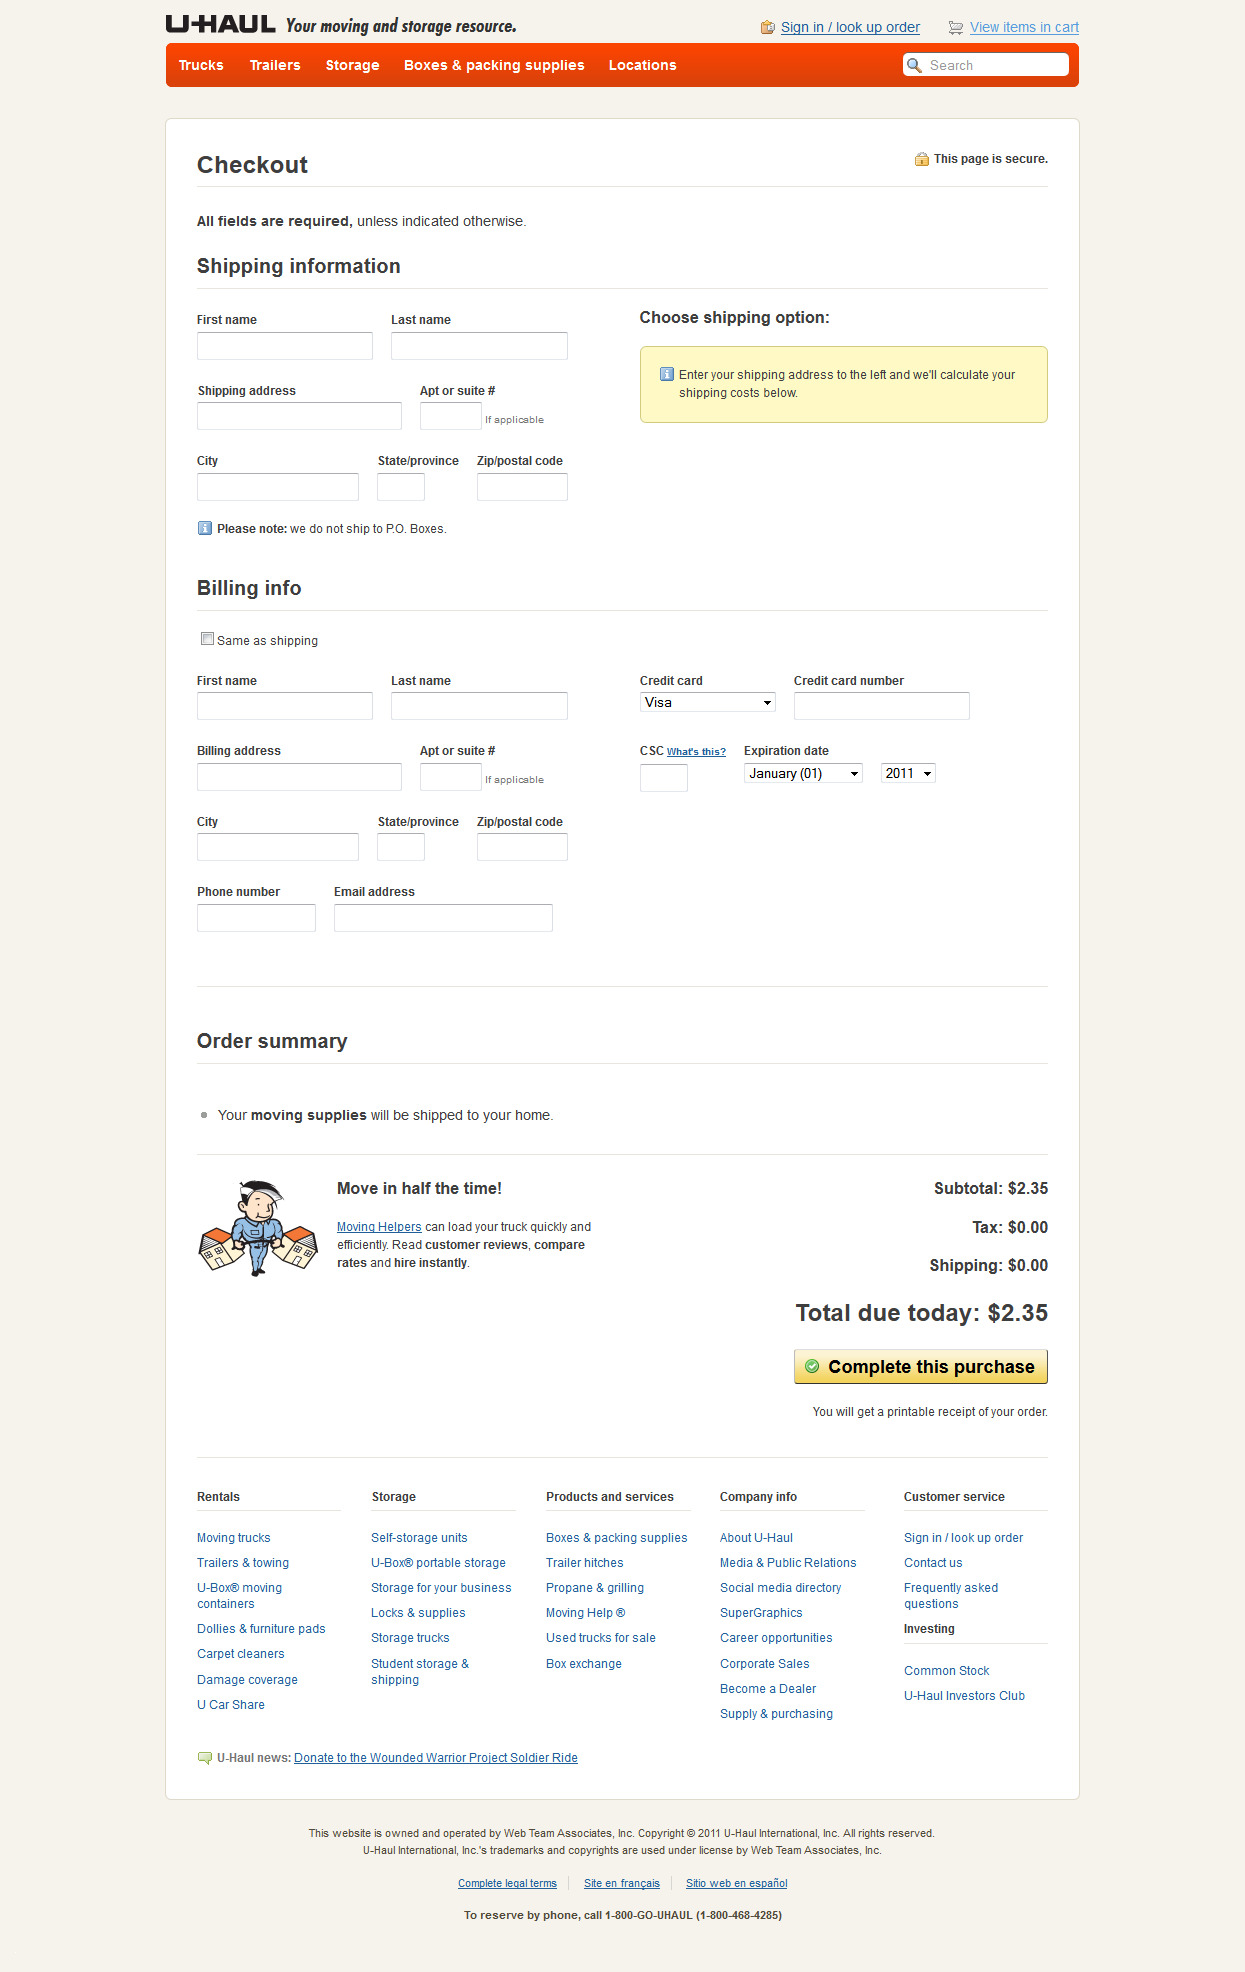Click the U-Haul news speech bubble icon

coord(205,1758)
